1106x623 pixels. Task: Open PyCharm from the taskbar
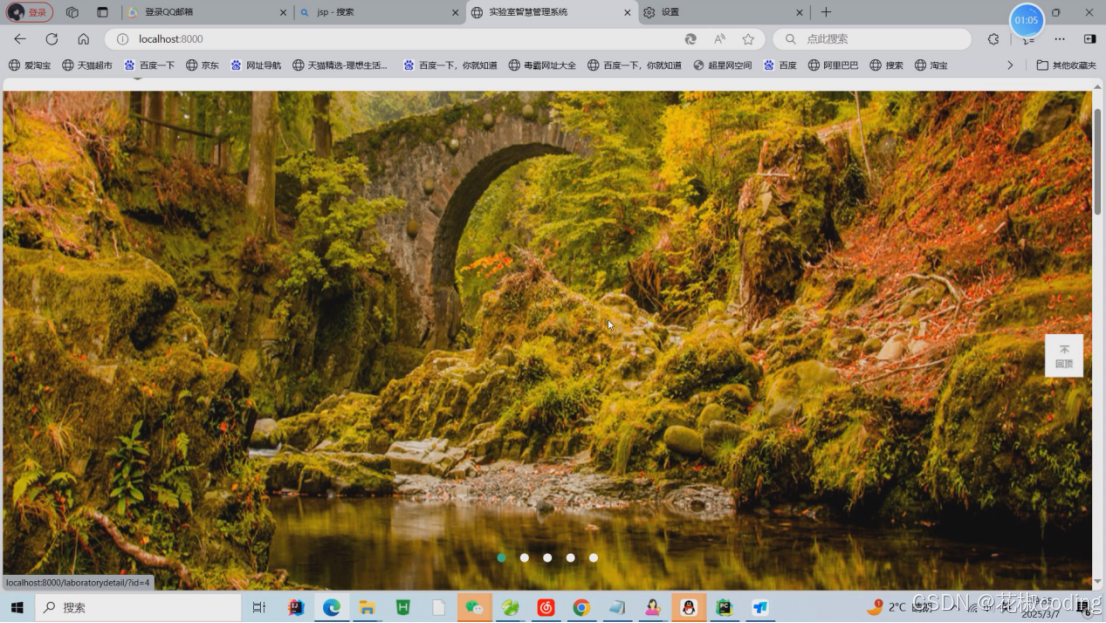[x=724, y=607]
